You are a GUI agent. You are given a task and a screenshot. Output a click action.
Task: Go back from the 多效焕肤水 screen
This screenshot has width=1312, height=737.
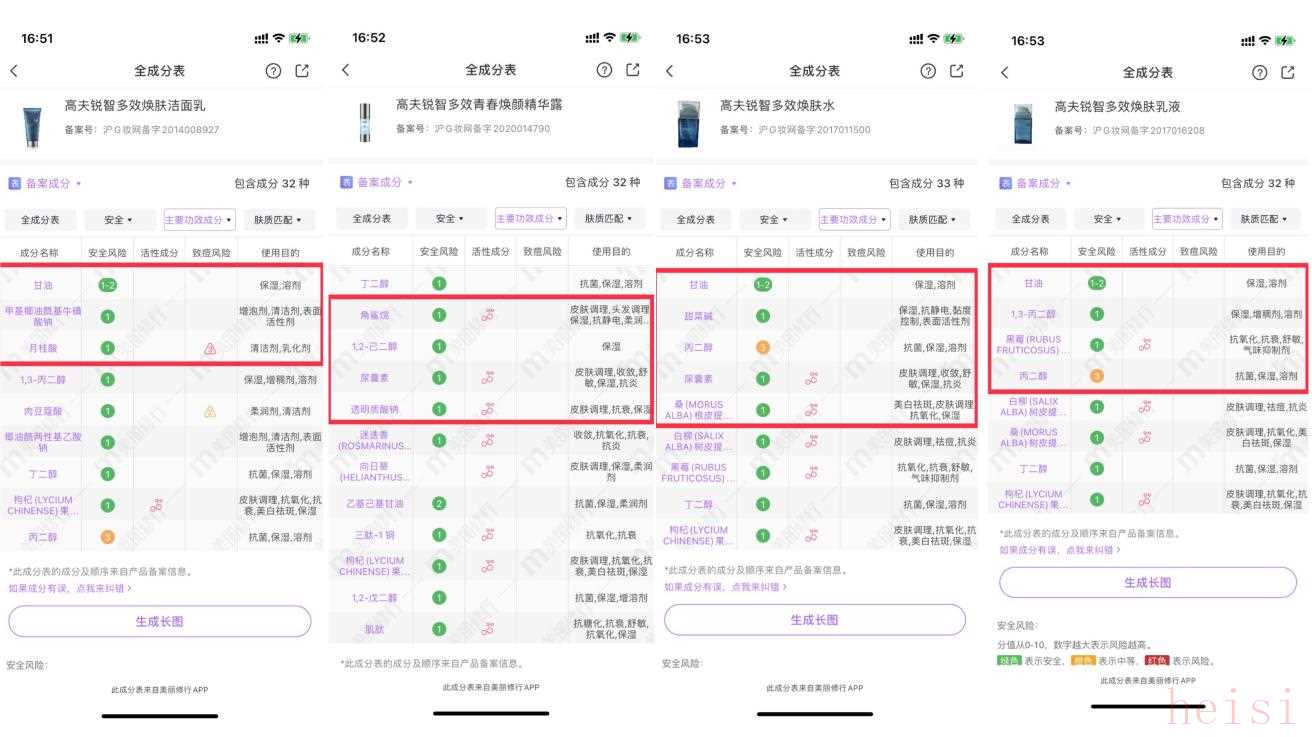coord(669,71)
